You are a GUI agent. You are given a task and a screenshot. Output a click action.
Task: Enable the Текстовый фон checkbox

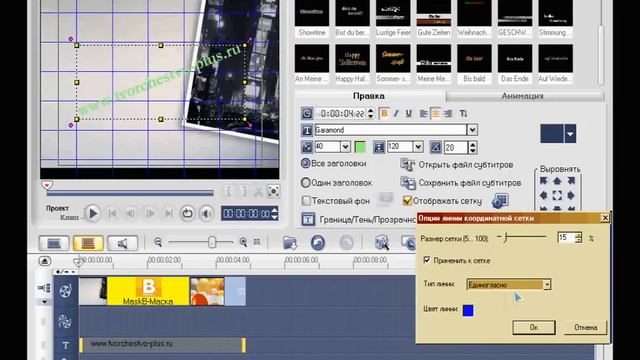(306, 200)
